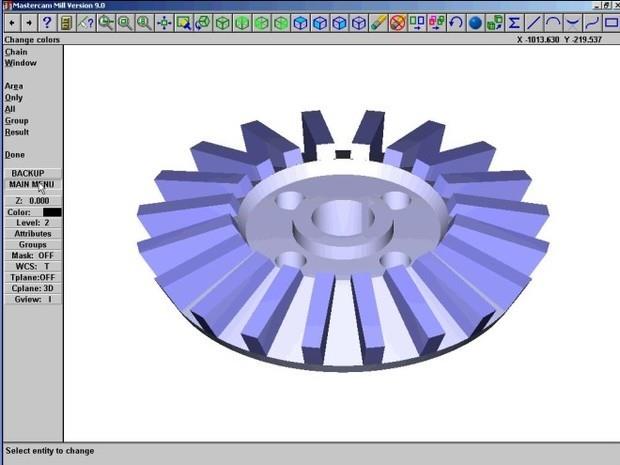620x465 pixels.
Task: Open the WCS: T selector
Action: point(32,267)
